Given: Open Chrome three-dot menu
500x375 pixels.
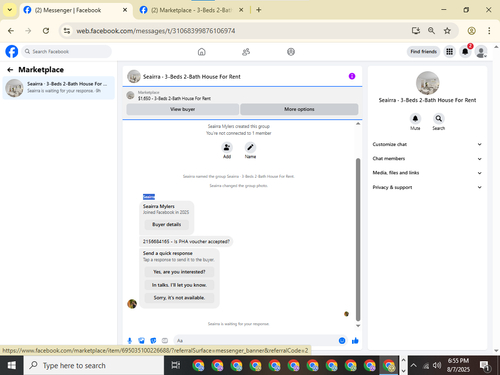Looking at the screenshot, I should click(x=489, y=31).
